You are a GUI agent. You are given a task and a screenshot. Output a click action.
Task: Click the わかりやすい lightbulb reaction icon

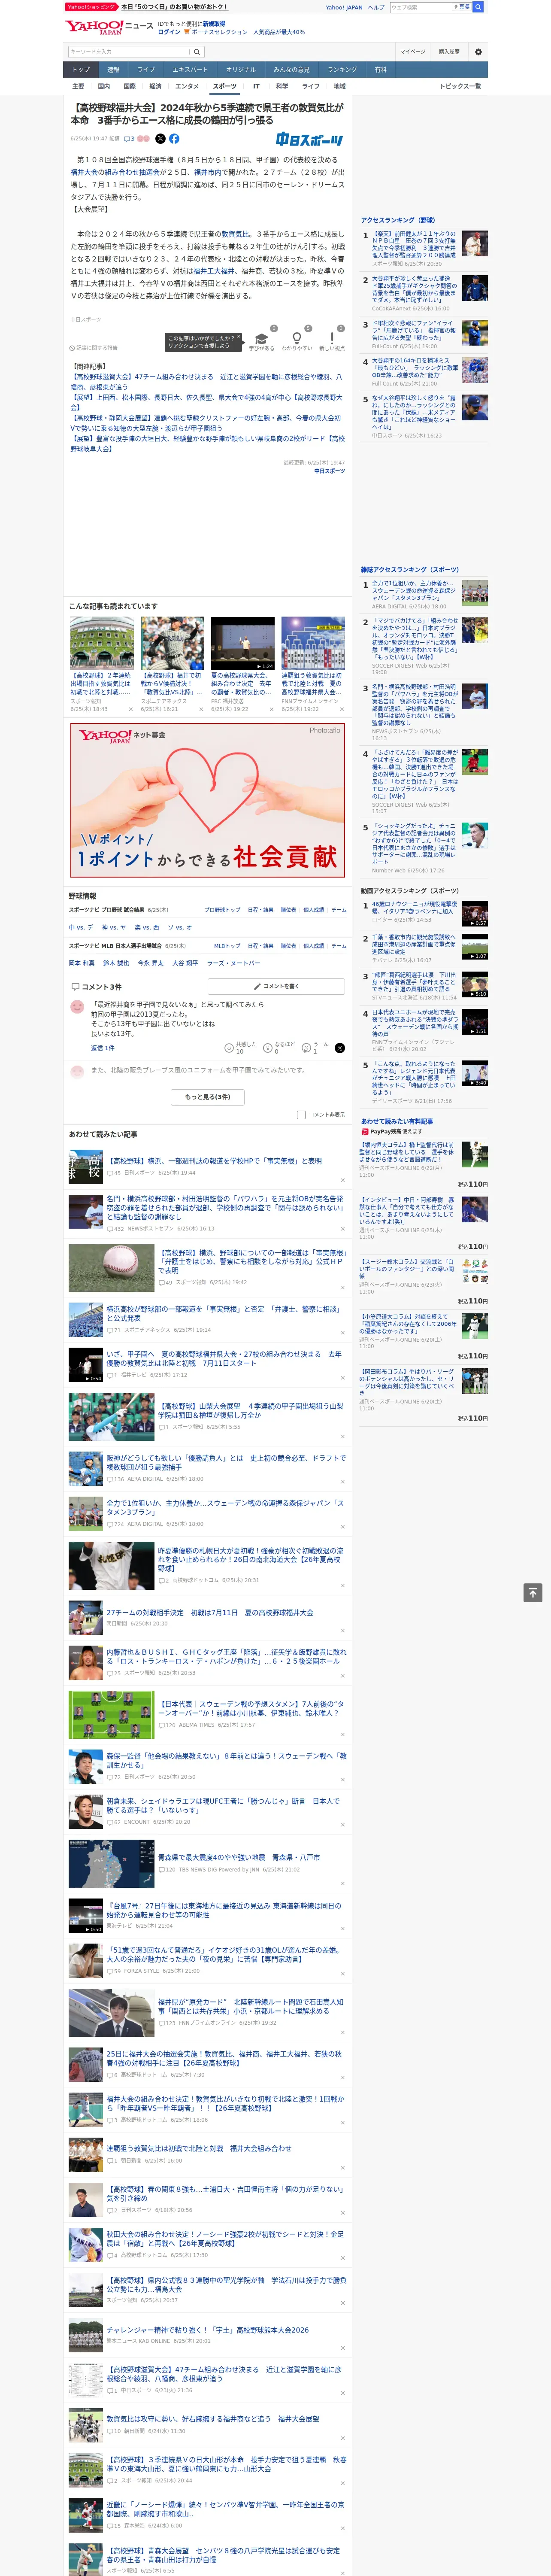tap(296, 338)
